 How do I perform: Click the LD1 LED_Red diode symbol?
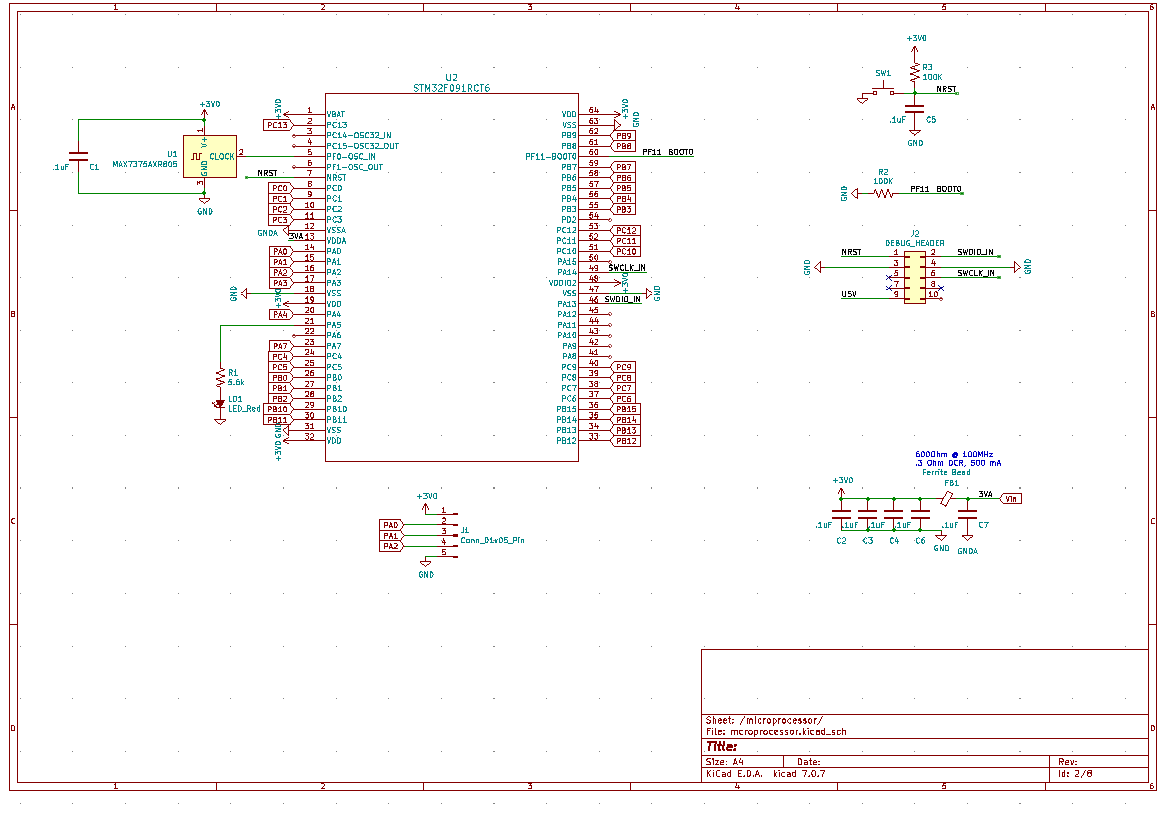(x=219, y=404)
